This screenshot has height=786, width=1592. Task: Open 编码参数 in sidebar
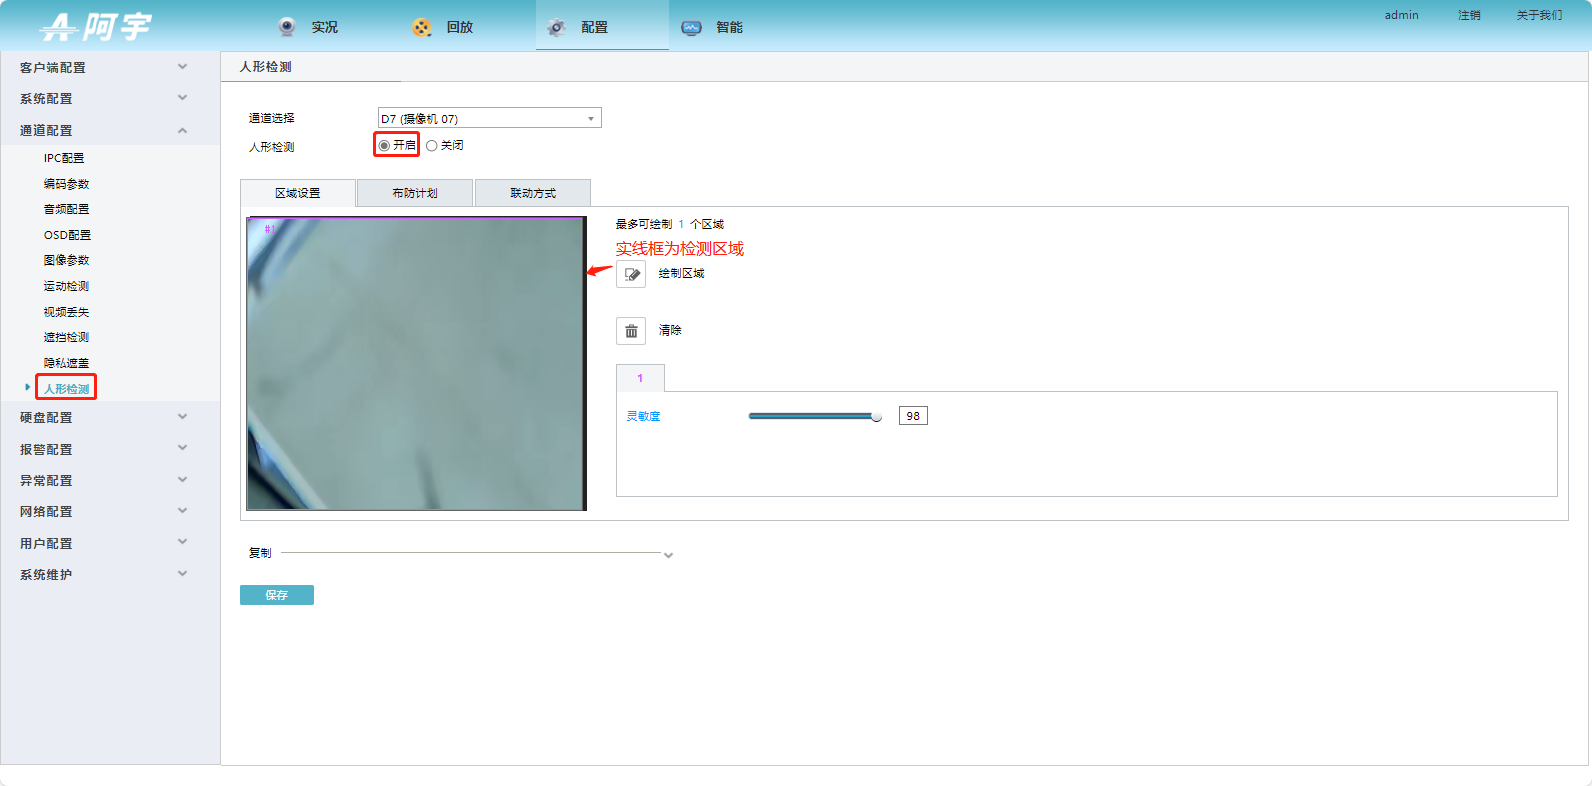pos(66,184)
